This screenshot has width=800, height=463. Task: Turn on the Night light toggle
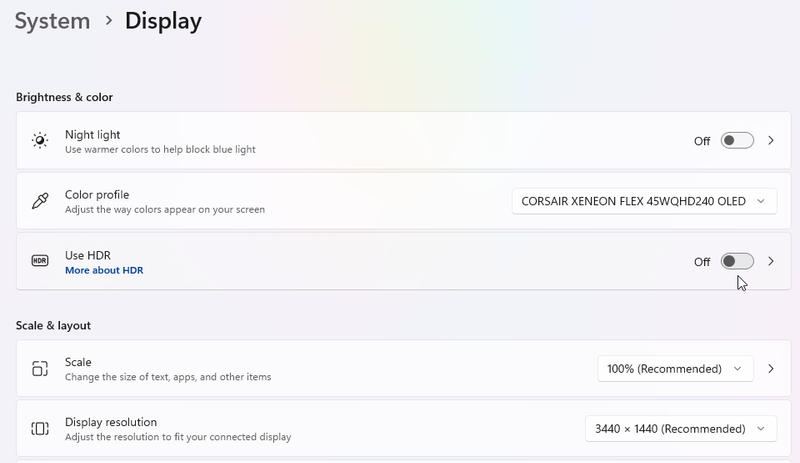737,141
